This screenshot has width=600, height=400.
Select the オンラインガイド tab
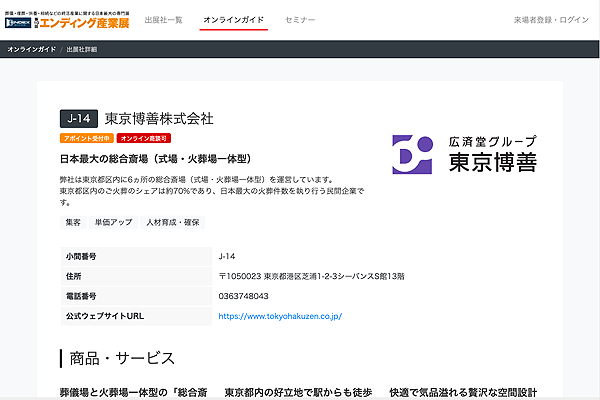[x=233, y=20]
